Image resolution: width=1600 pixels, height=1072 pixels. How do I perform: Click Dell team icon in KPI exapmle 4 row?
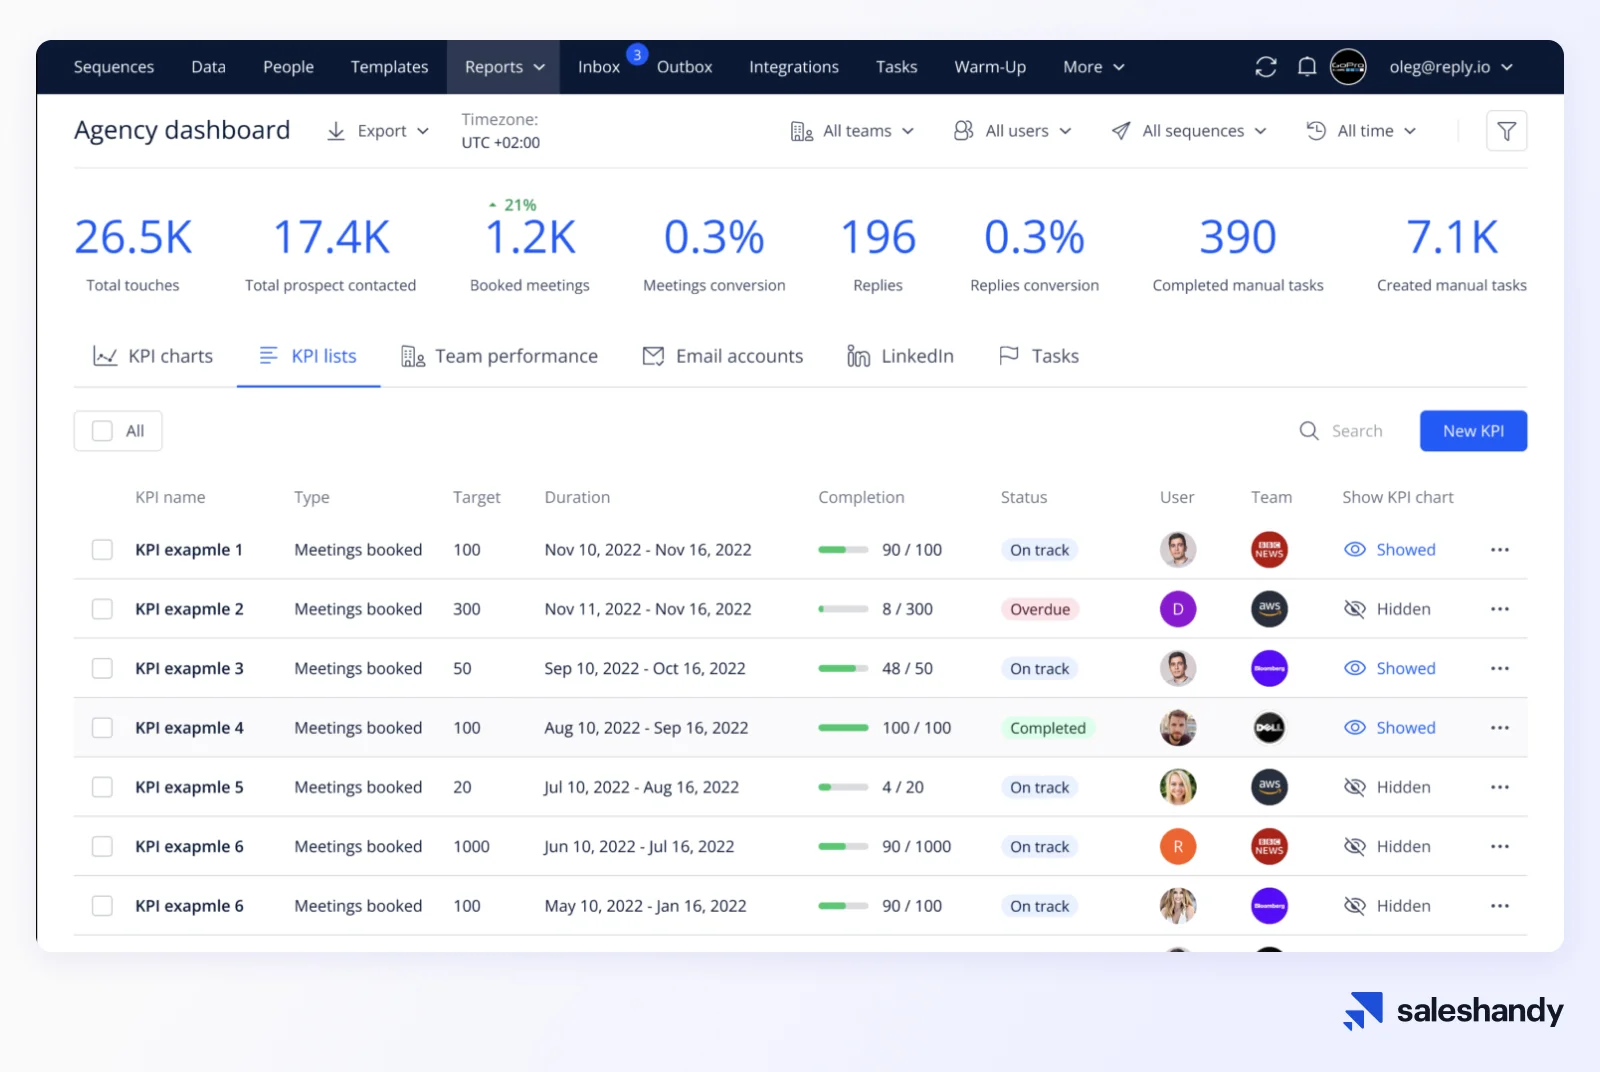tap(1269, 728)
